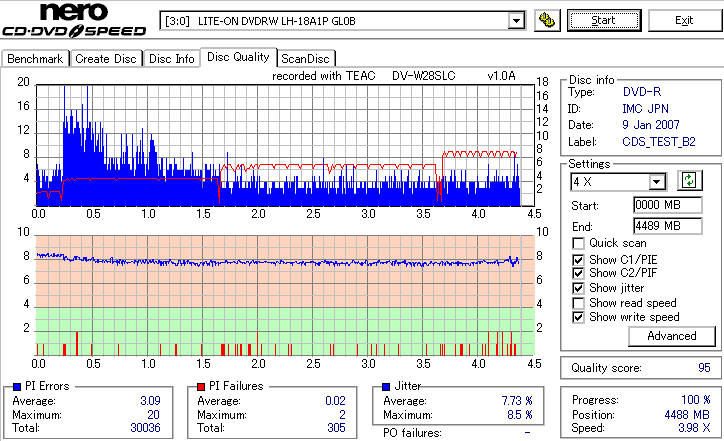
Task: Click PI Errors Average value 3.09
Action: 151,401
